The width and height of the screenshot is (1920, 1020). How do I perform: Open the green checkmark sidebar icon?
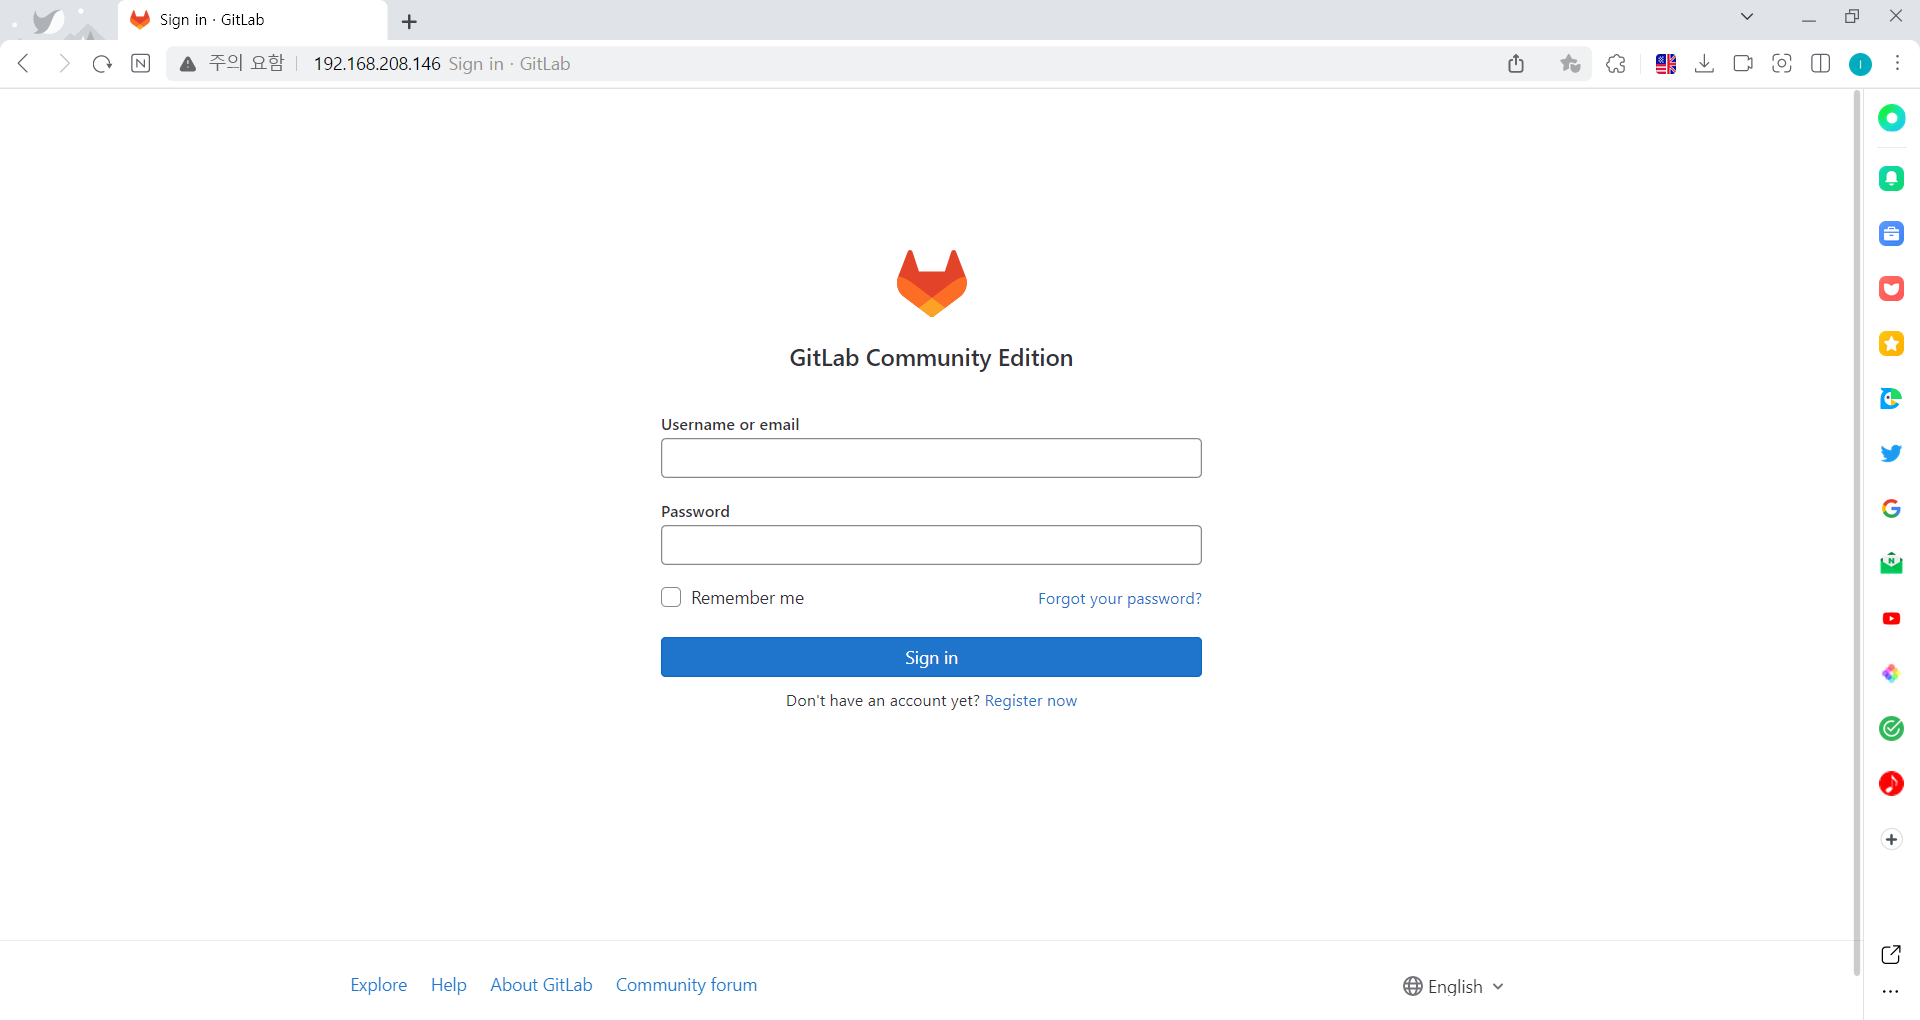[x=1891, y=729]
